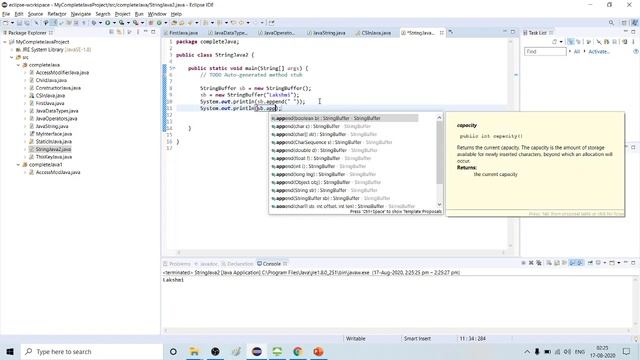Open the Problems tab
This screenshot has width=640, height=360.
pos(177,264)
